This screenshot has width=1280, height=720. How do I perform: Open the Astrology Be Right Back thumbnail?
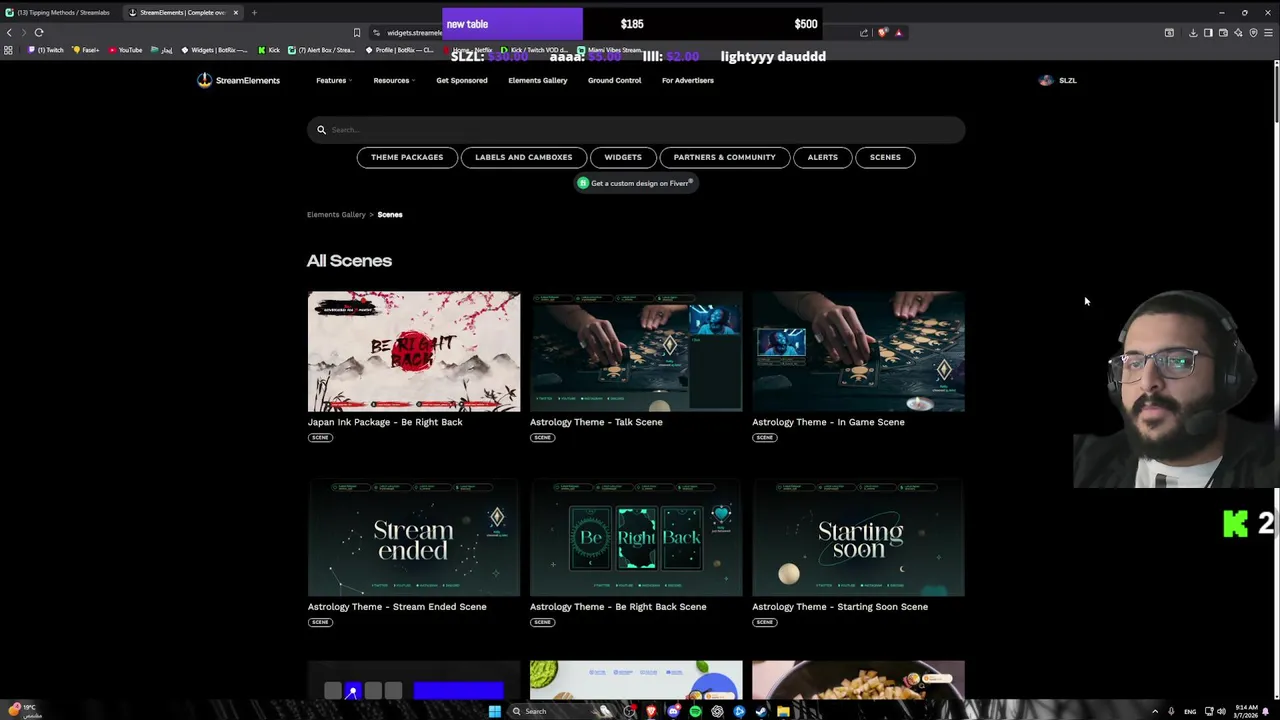pyautogui.click(x=636, y=537)
